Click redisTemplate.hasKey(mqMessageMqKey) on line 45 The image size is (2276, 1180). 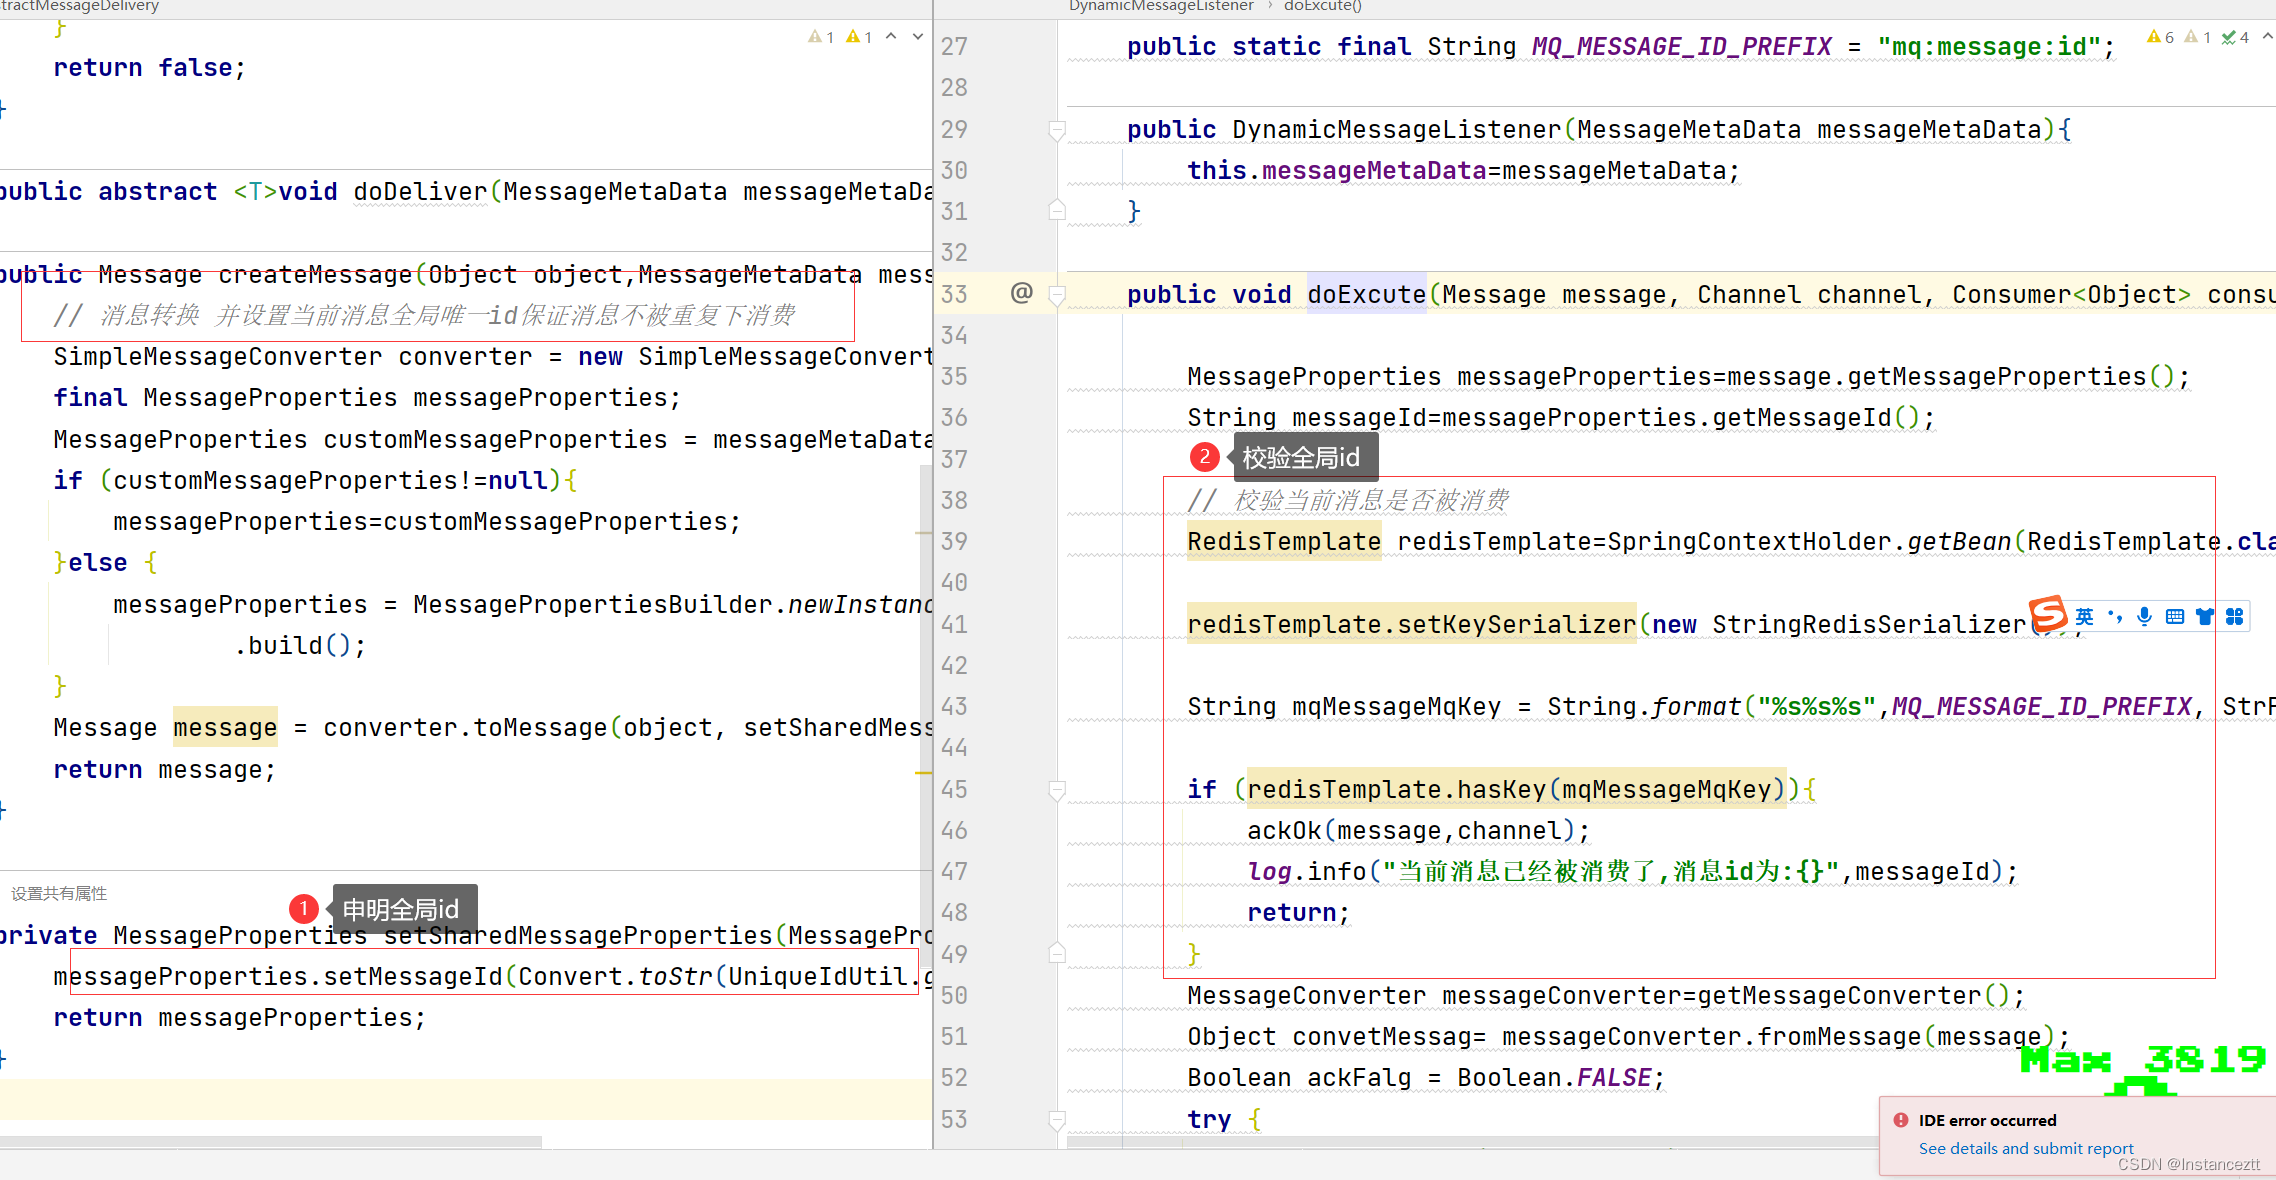coord(1515,790)
